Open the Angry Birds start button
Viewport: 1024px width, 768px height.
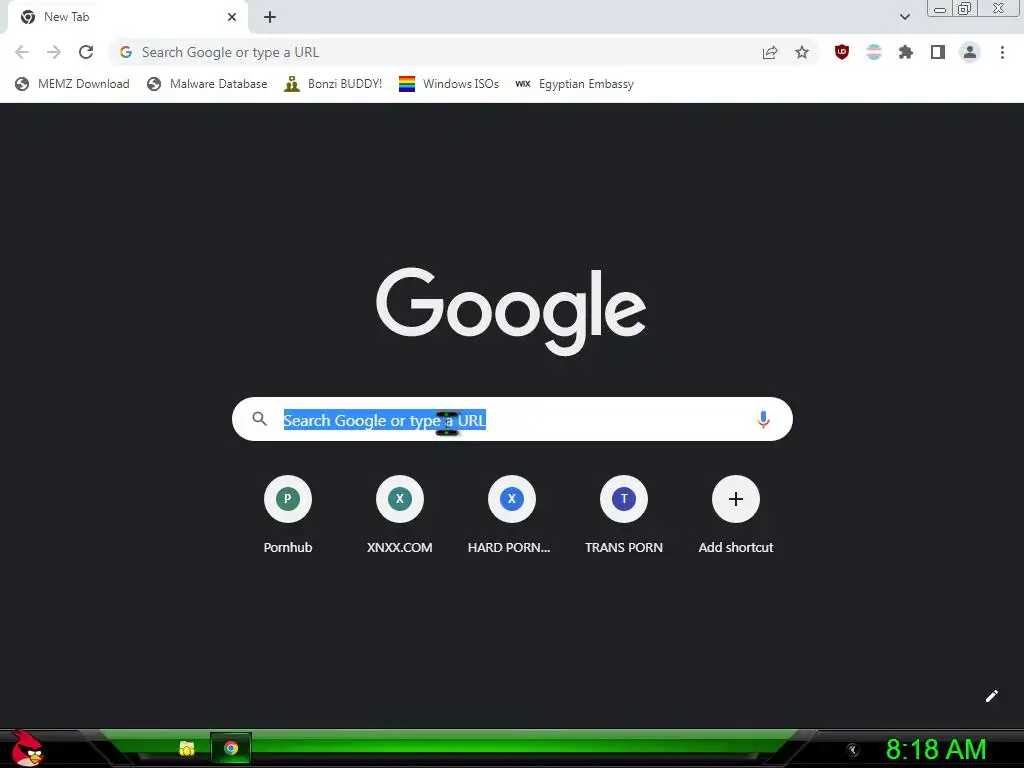pyautogui.click(x=27, y=748)
